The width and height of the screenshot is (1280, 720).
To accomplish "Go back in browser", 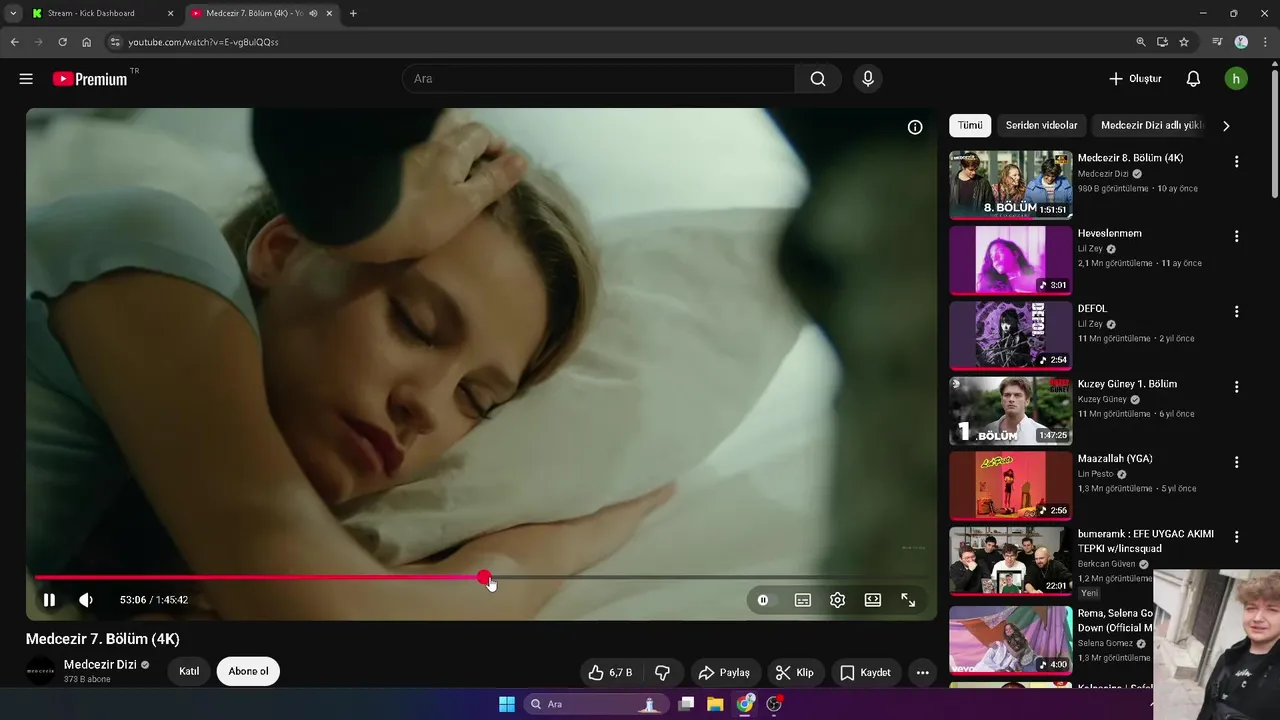I will [14, 42].
